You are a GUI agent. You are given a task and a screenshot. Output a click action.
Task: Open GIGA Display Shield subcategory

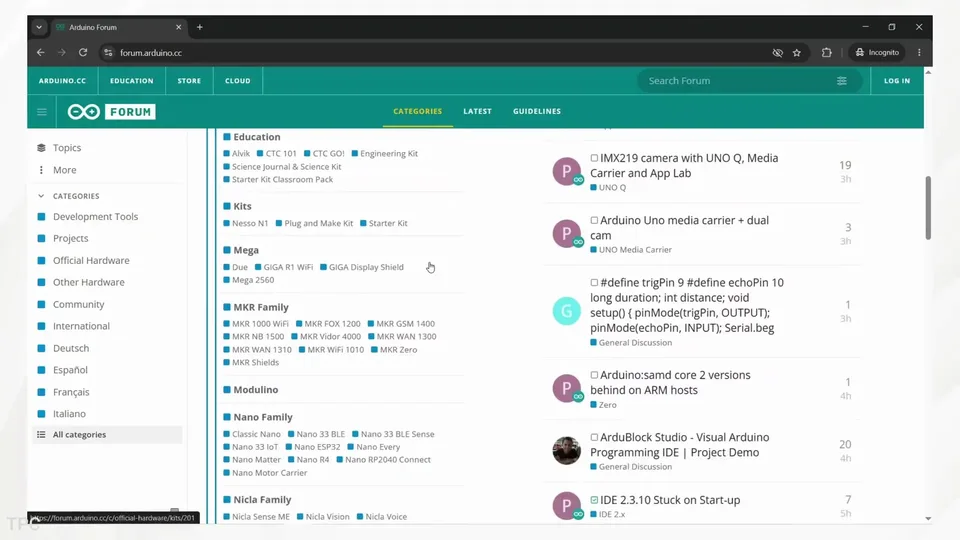(x=362, y=268)
